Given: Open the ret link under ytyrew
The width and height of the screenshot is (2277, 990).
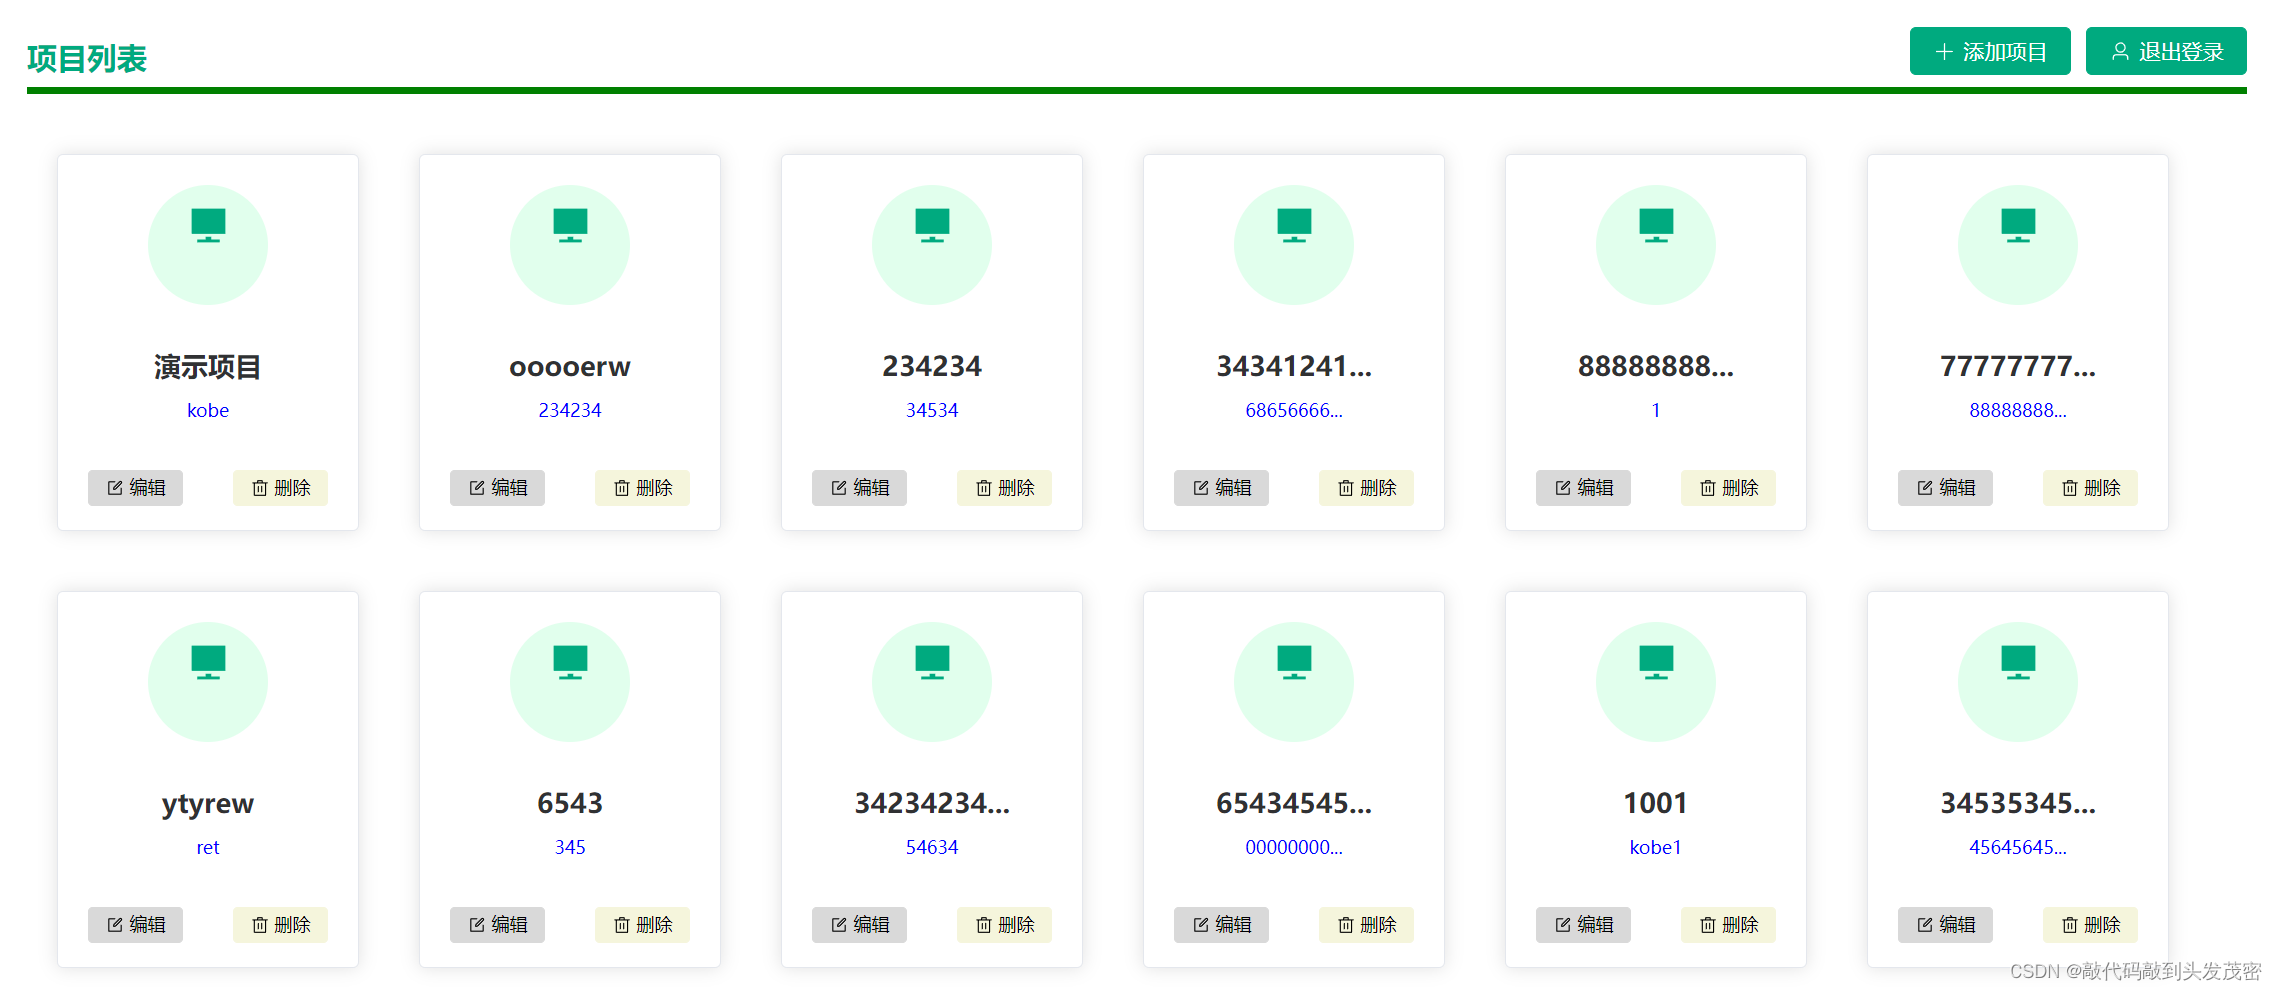Looking at the screenshot, I should [x=207, y=847].
